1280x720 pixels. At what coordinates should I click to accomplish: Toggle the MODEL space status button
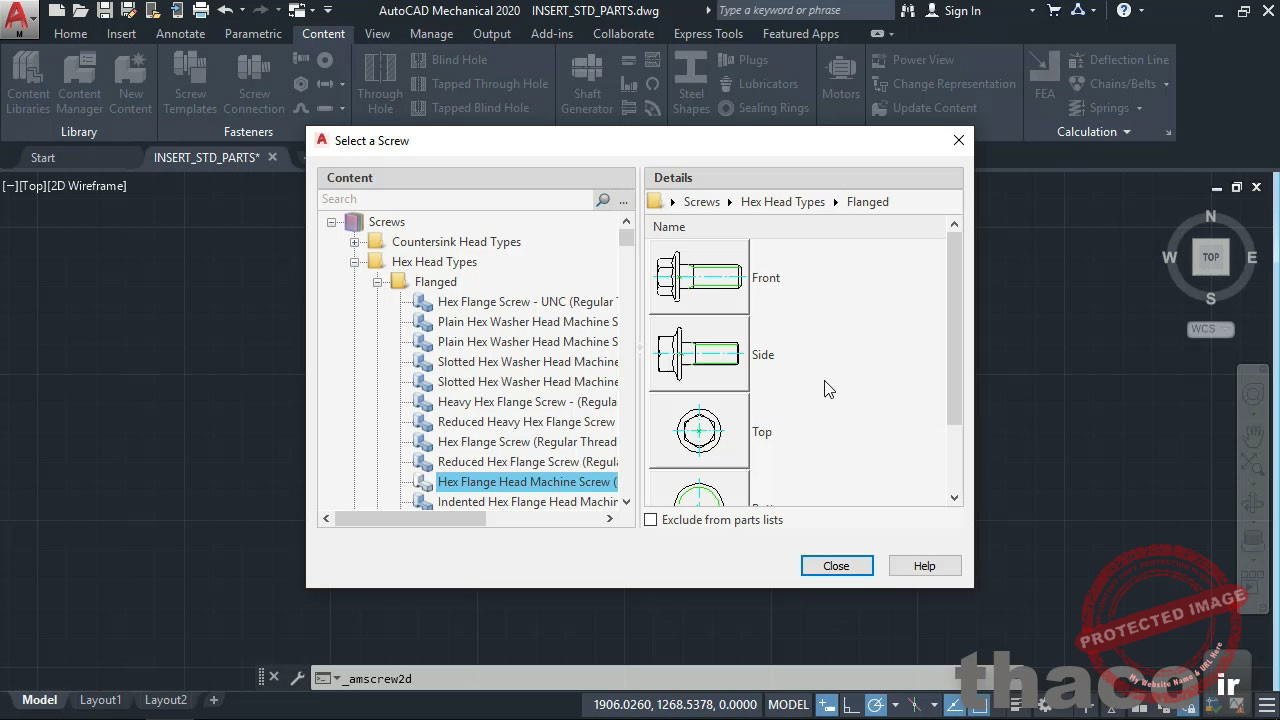(788, 705)
